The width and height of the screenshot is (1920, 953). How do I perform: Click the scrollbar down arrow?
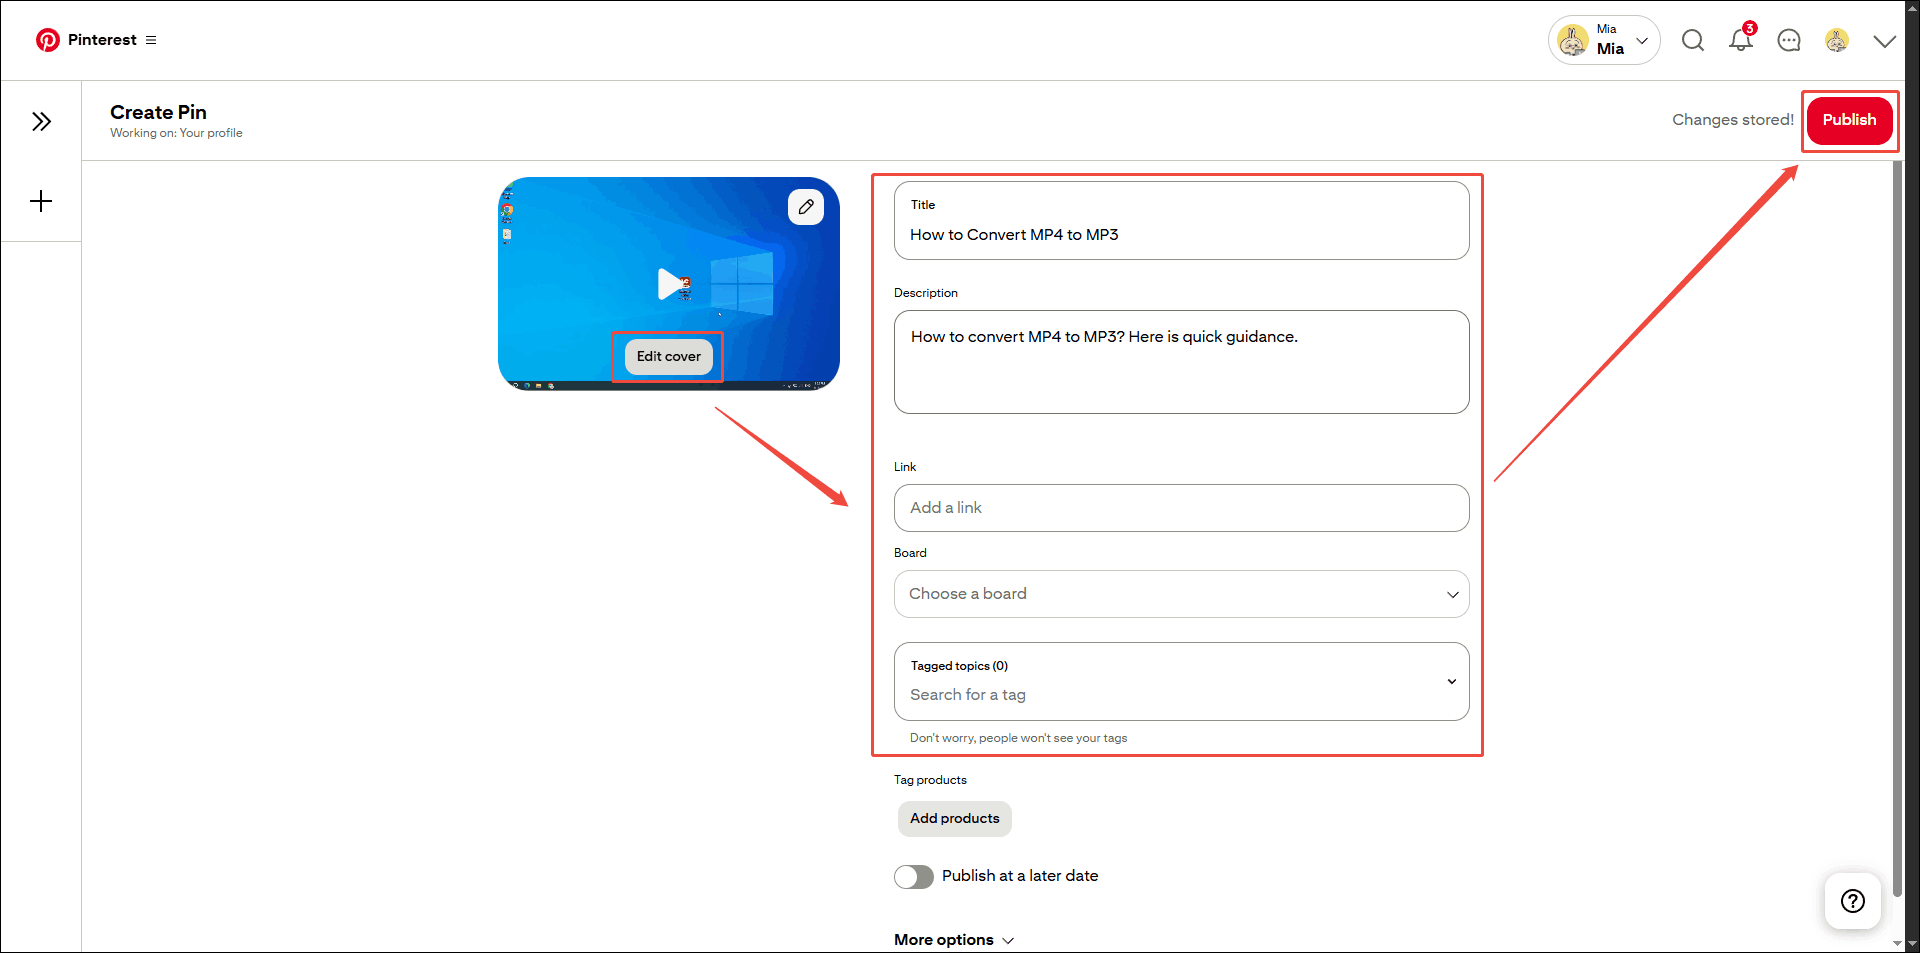coord(1897,943)
